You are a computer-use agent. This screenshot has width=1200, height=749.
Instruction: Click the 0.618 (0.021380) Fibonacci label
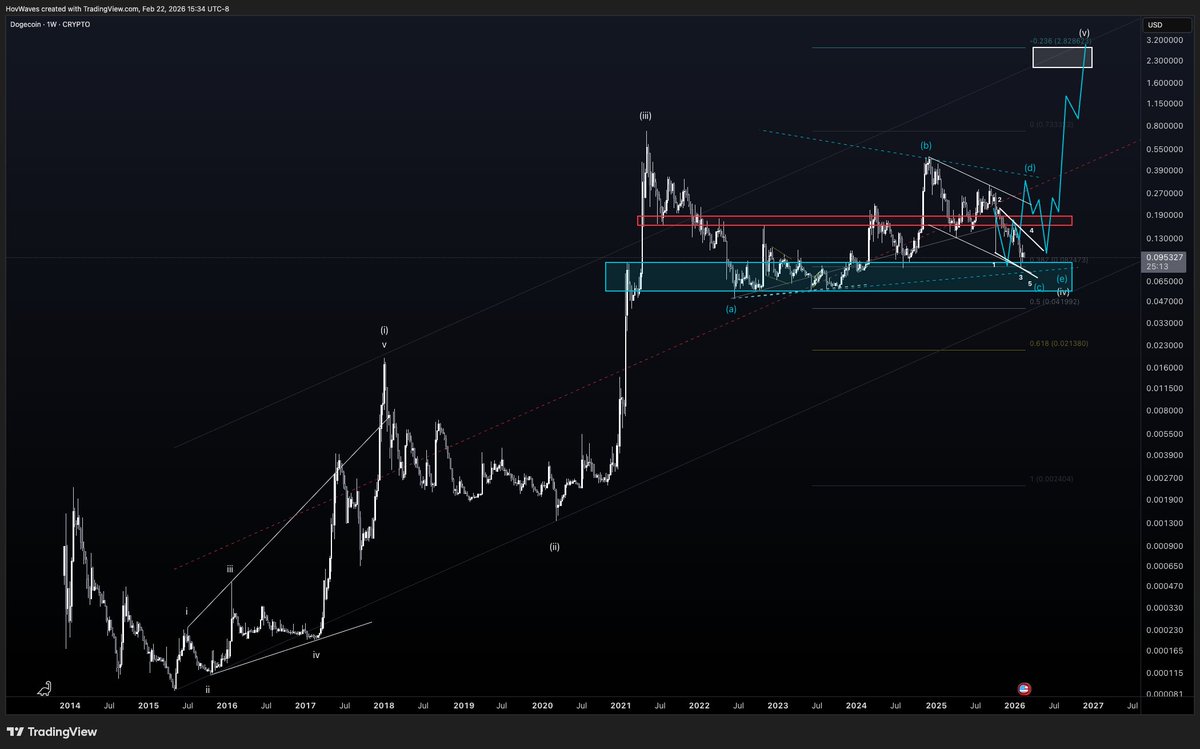pos(1059,344)
